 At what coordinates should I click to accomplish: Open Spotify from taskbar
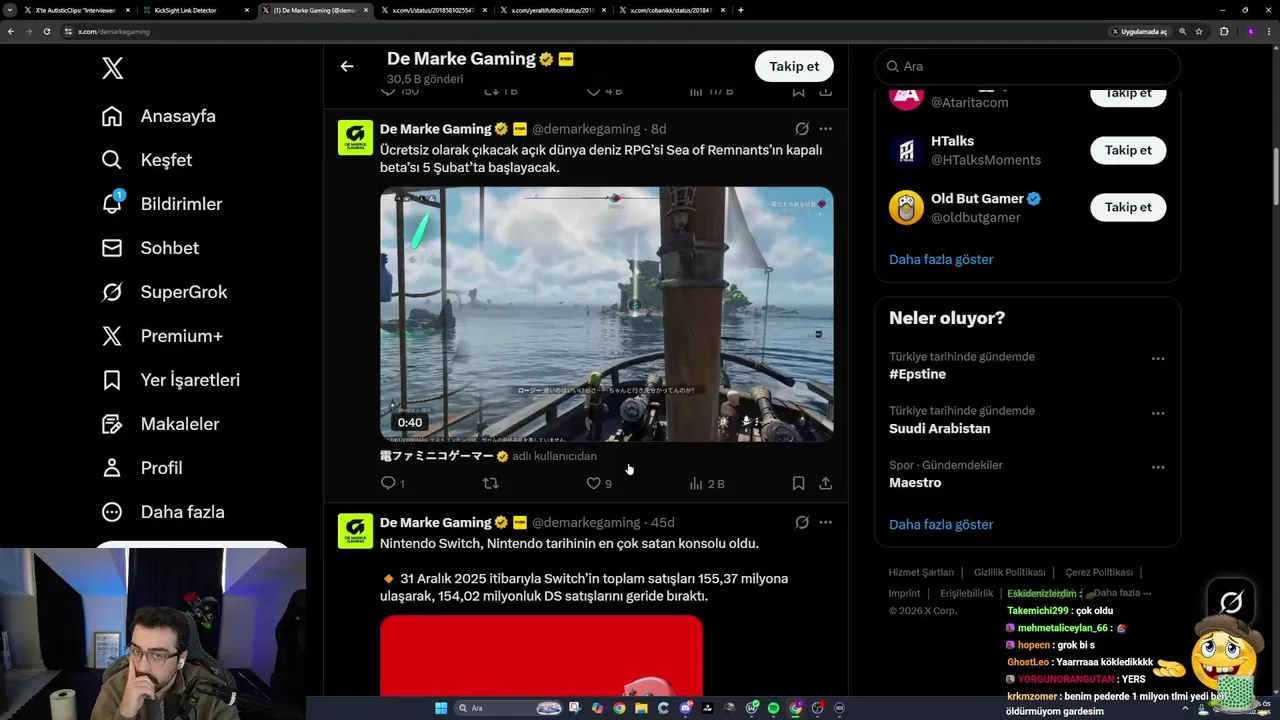[773, 708]
